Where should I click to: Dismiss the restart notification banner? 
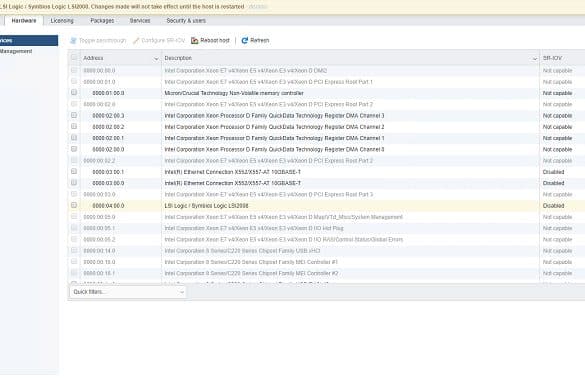click(x=258, y=7)
